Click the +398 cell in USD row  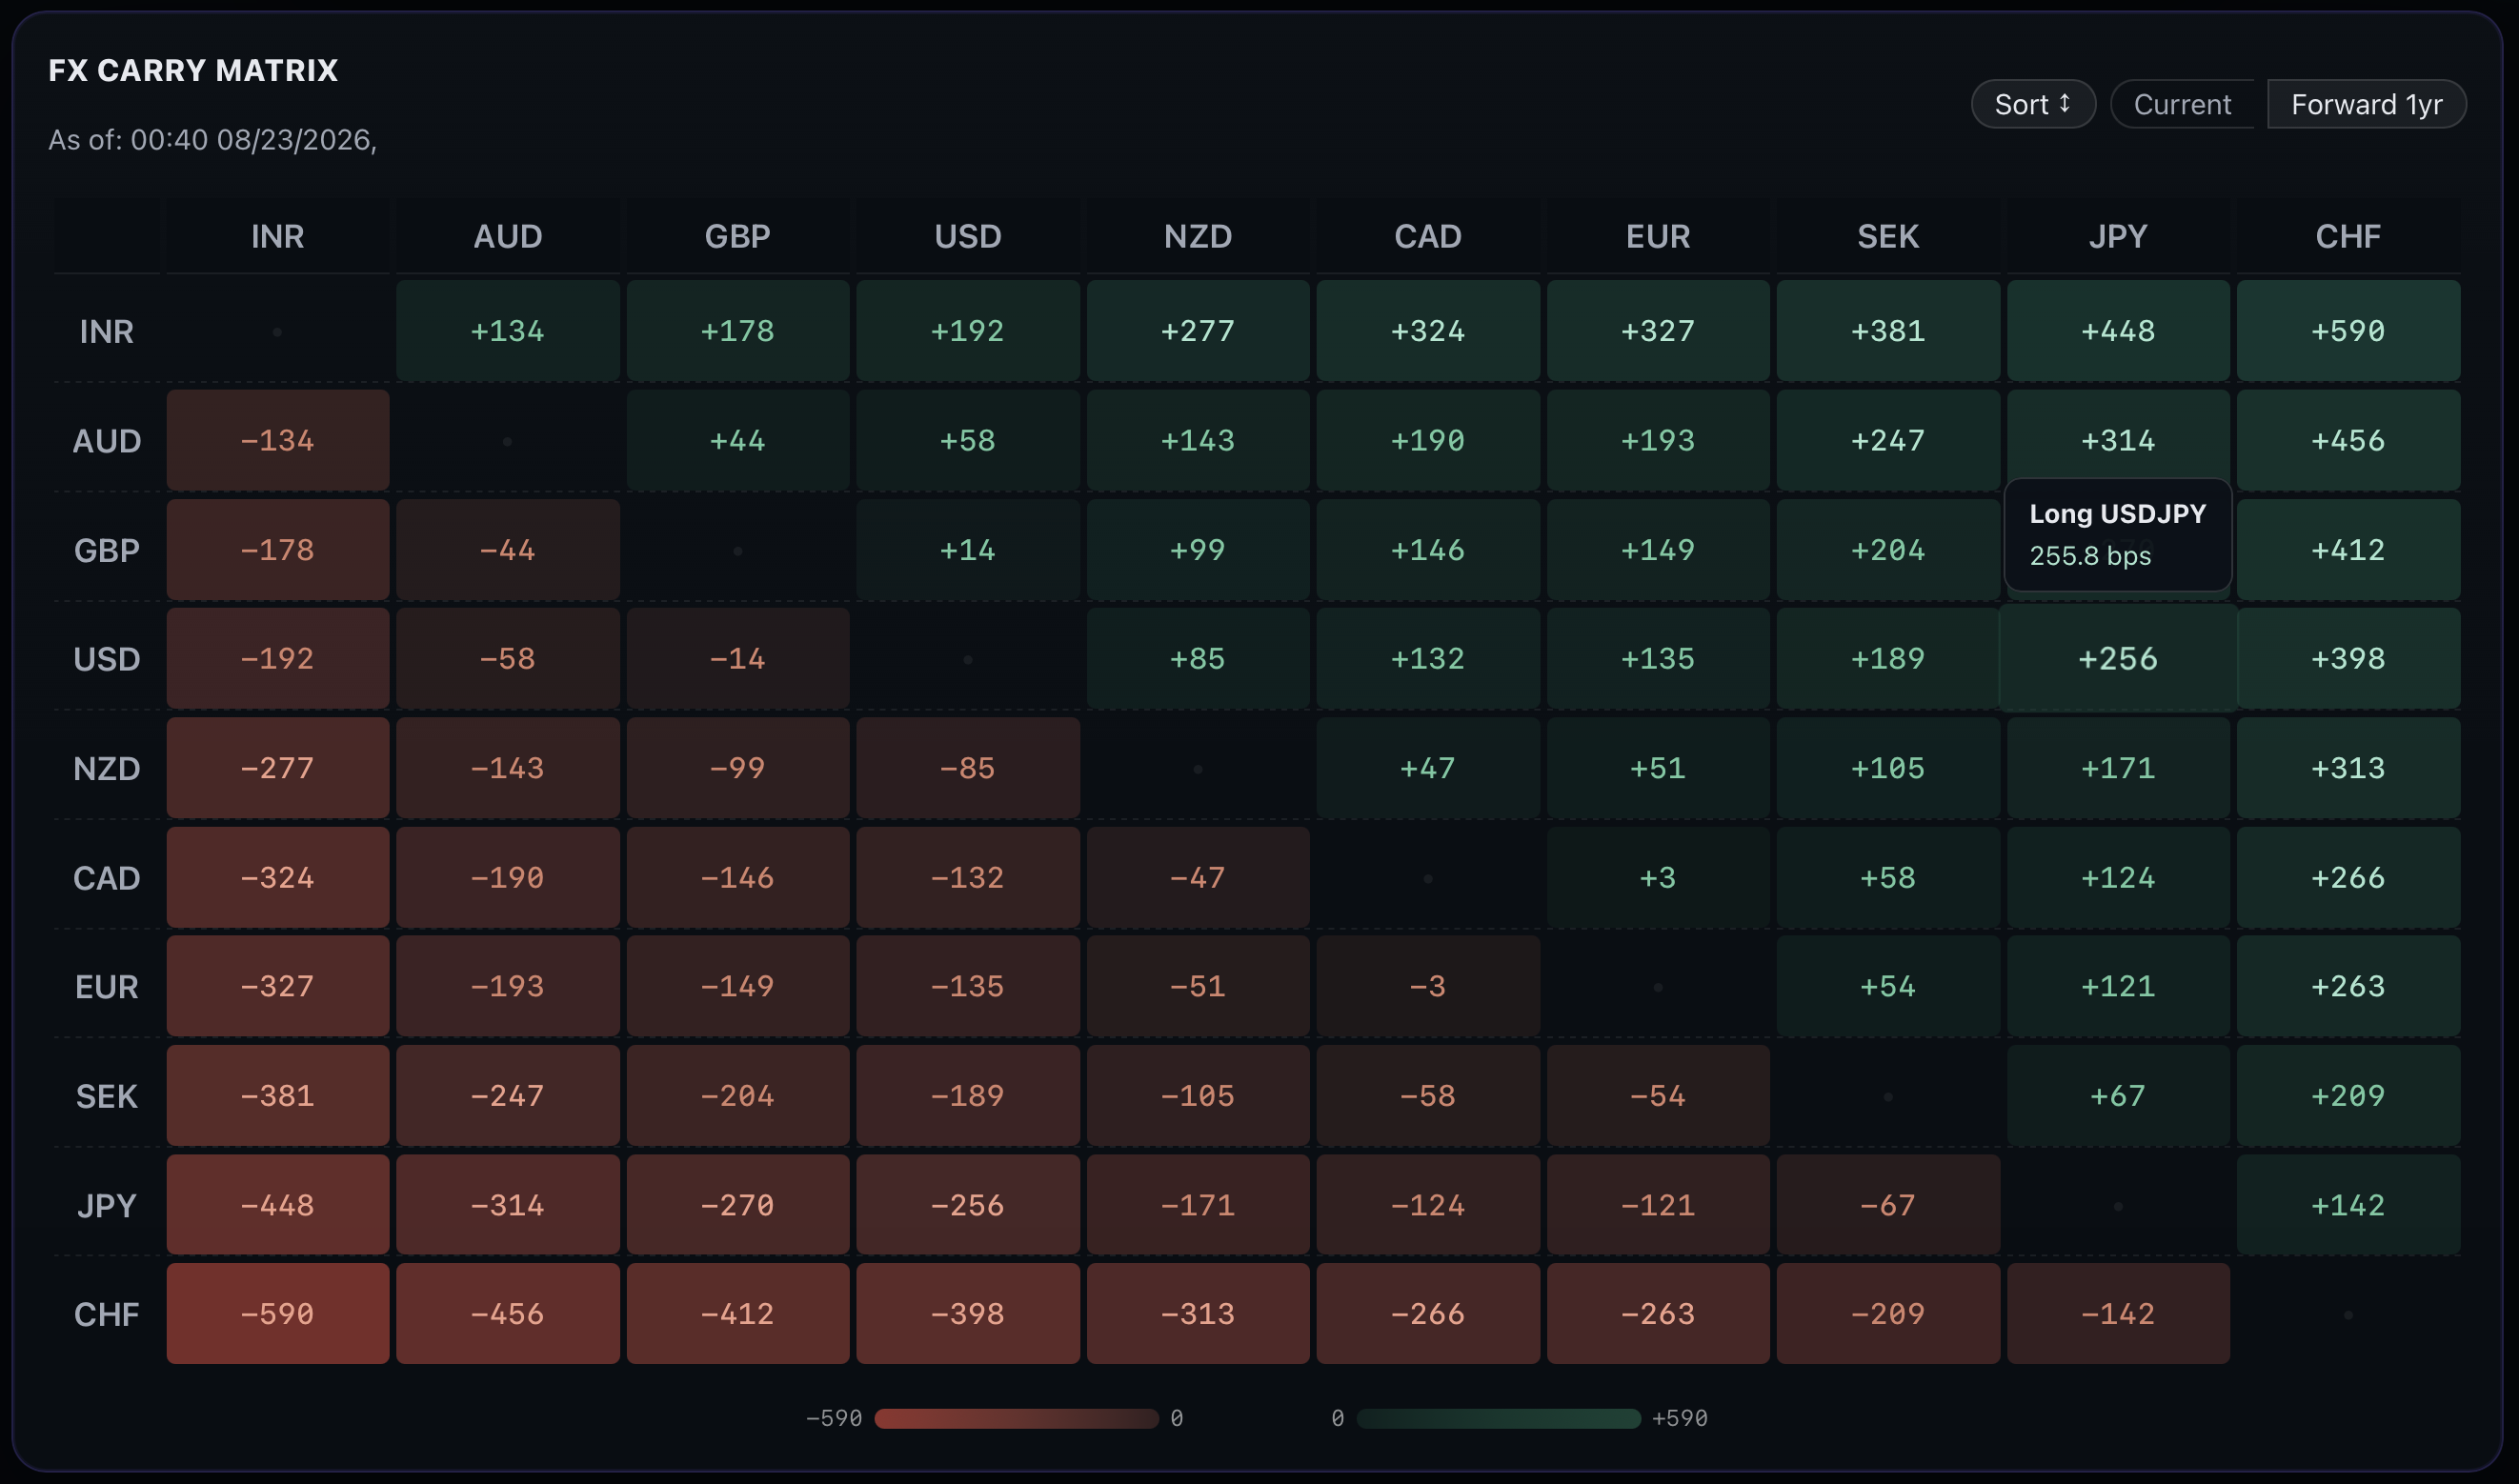click(2348, 659)
